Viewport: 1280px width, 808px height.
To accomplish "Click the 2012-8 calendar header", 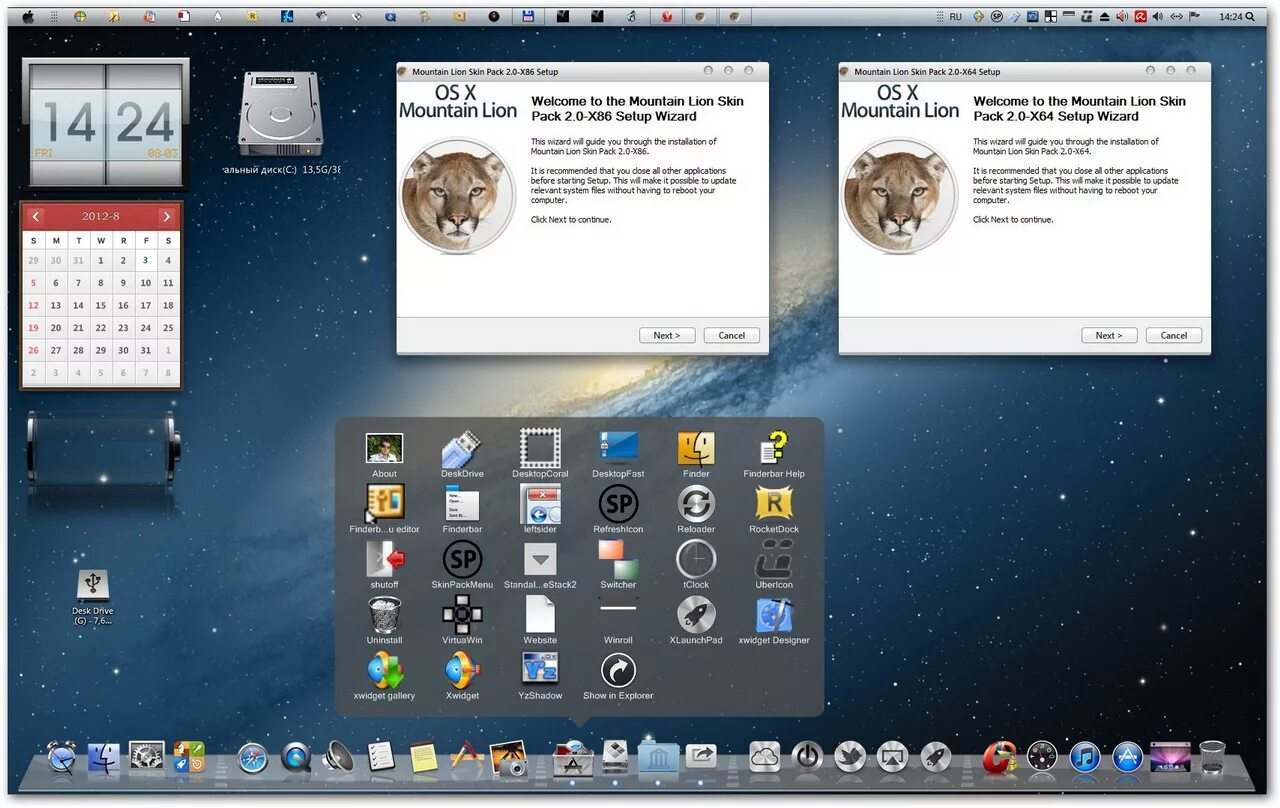I will click(100, 216).
